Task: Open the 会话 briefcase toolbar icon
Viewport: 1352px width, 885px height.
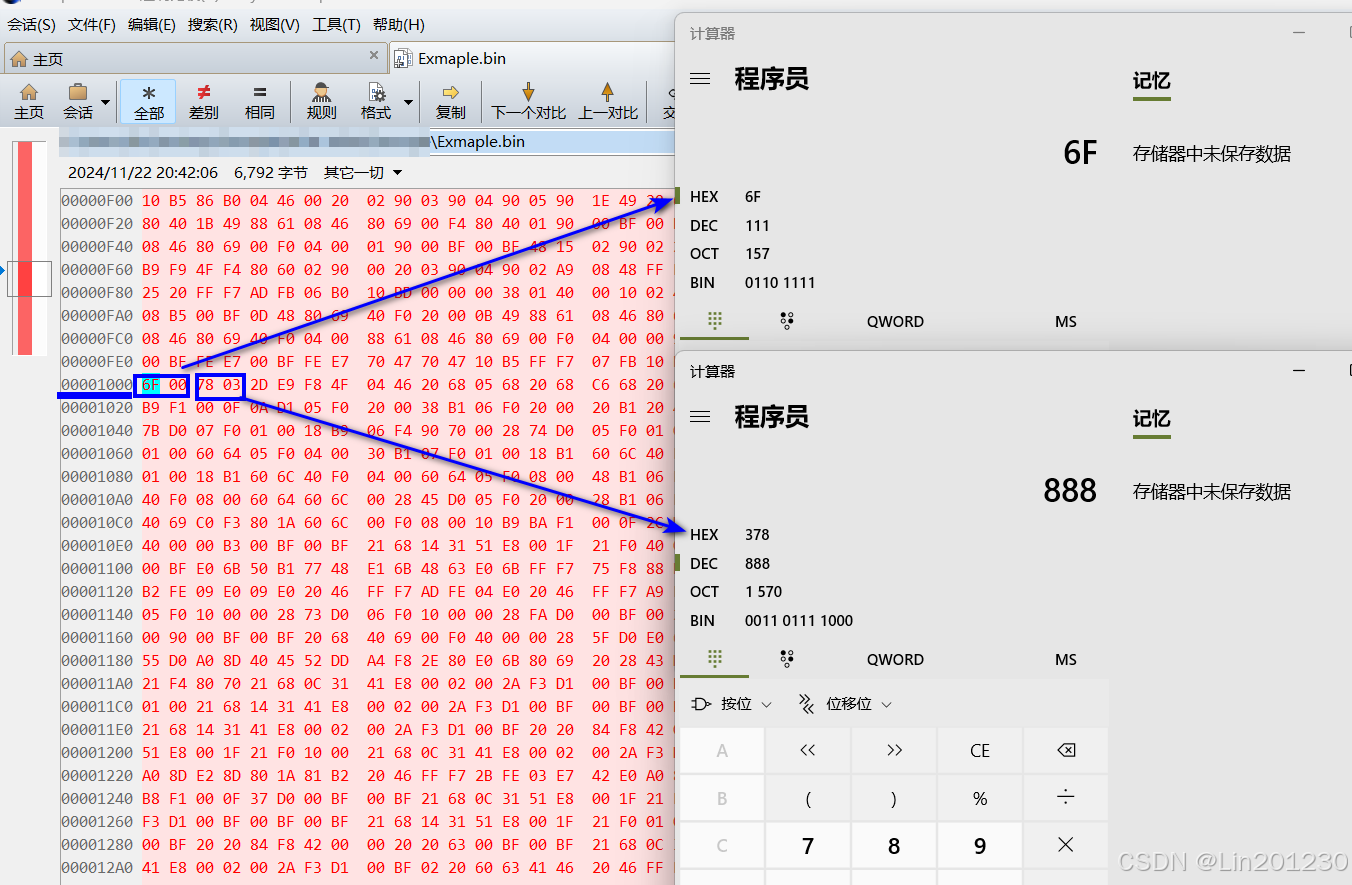Action: pos(78,101)
